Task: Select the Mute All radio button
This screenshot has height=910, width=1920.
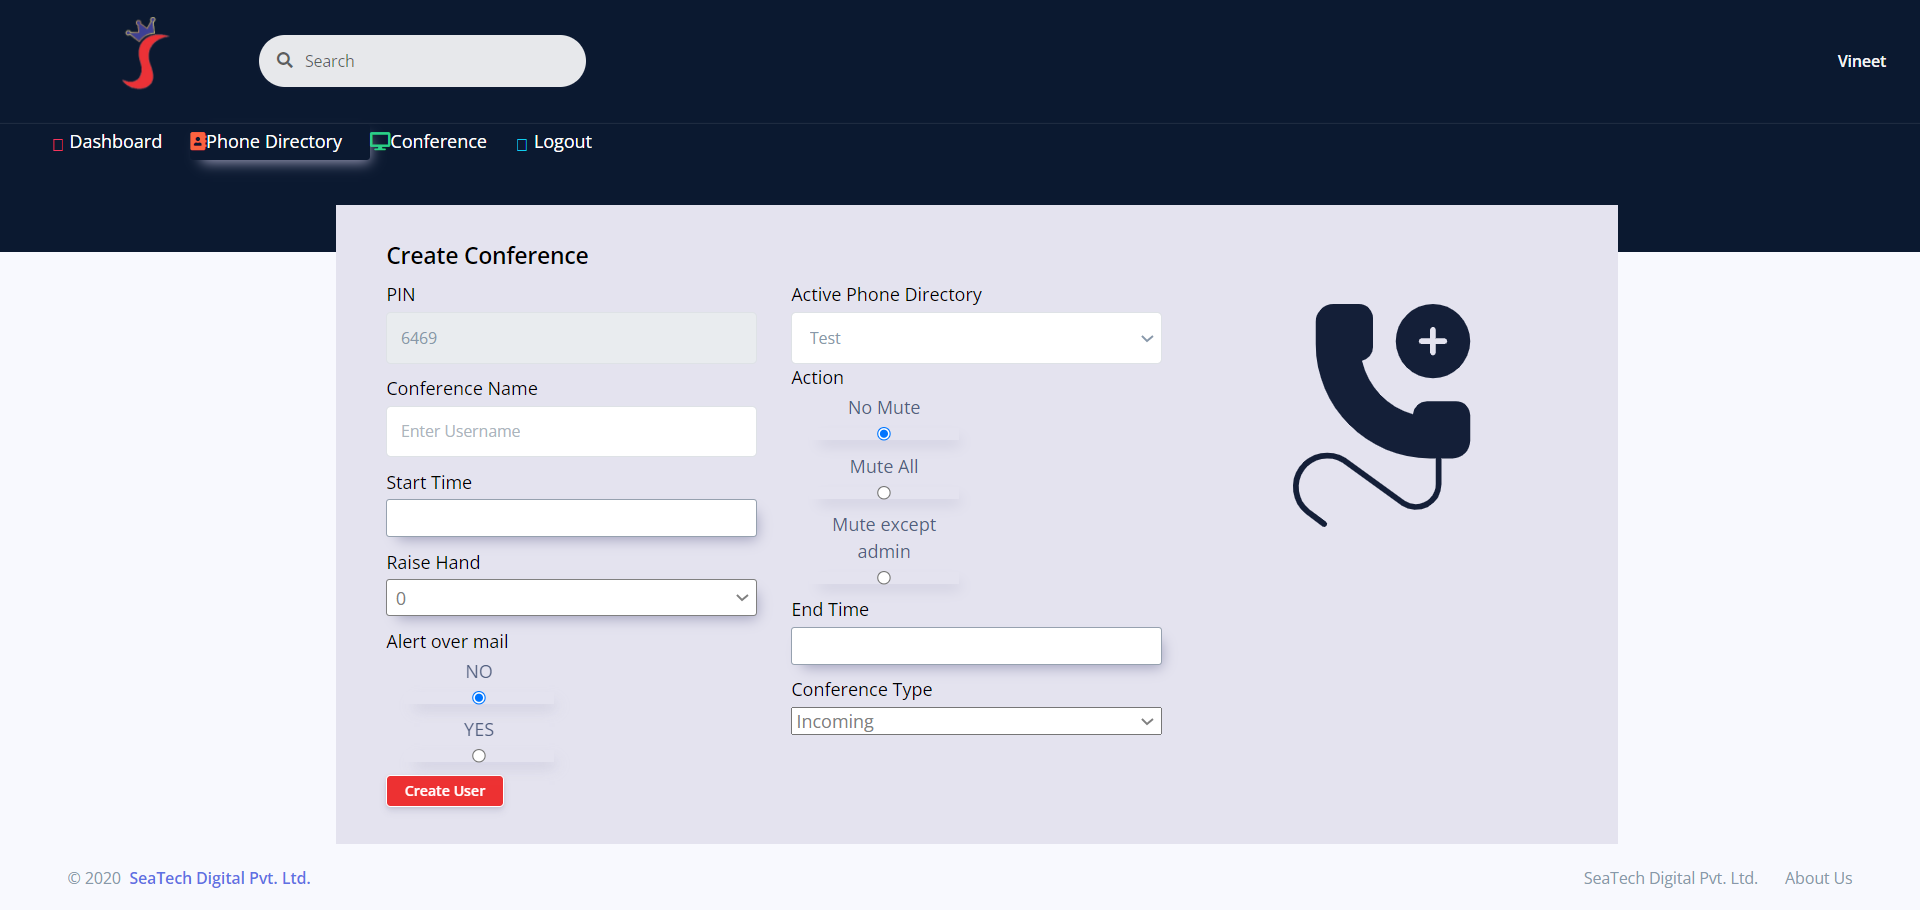Action: [884, 493]
